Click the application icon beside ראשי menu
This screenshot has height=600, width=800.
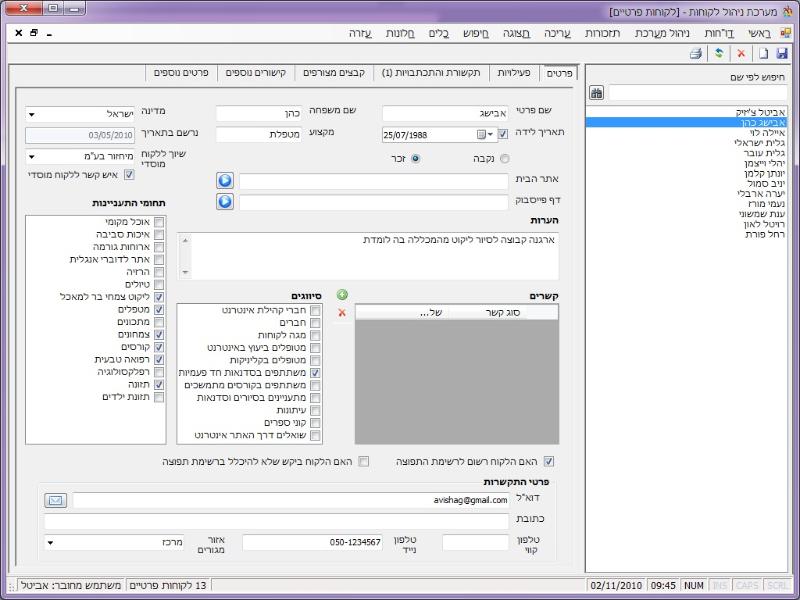(x=785, y=33)
